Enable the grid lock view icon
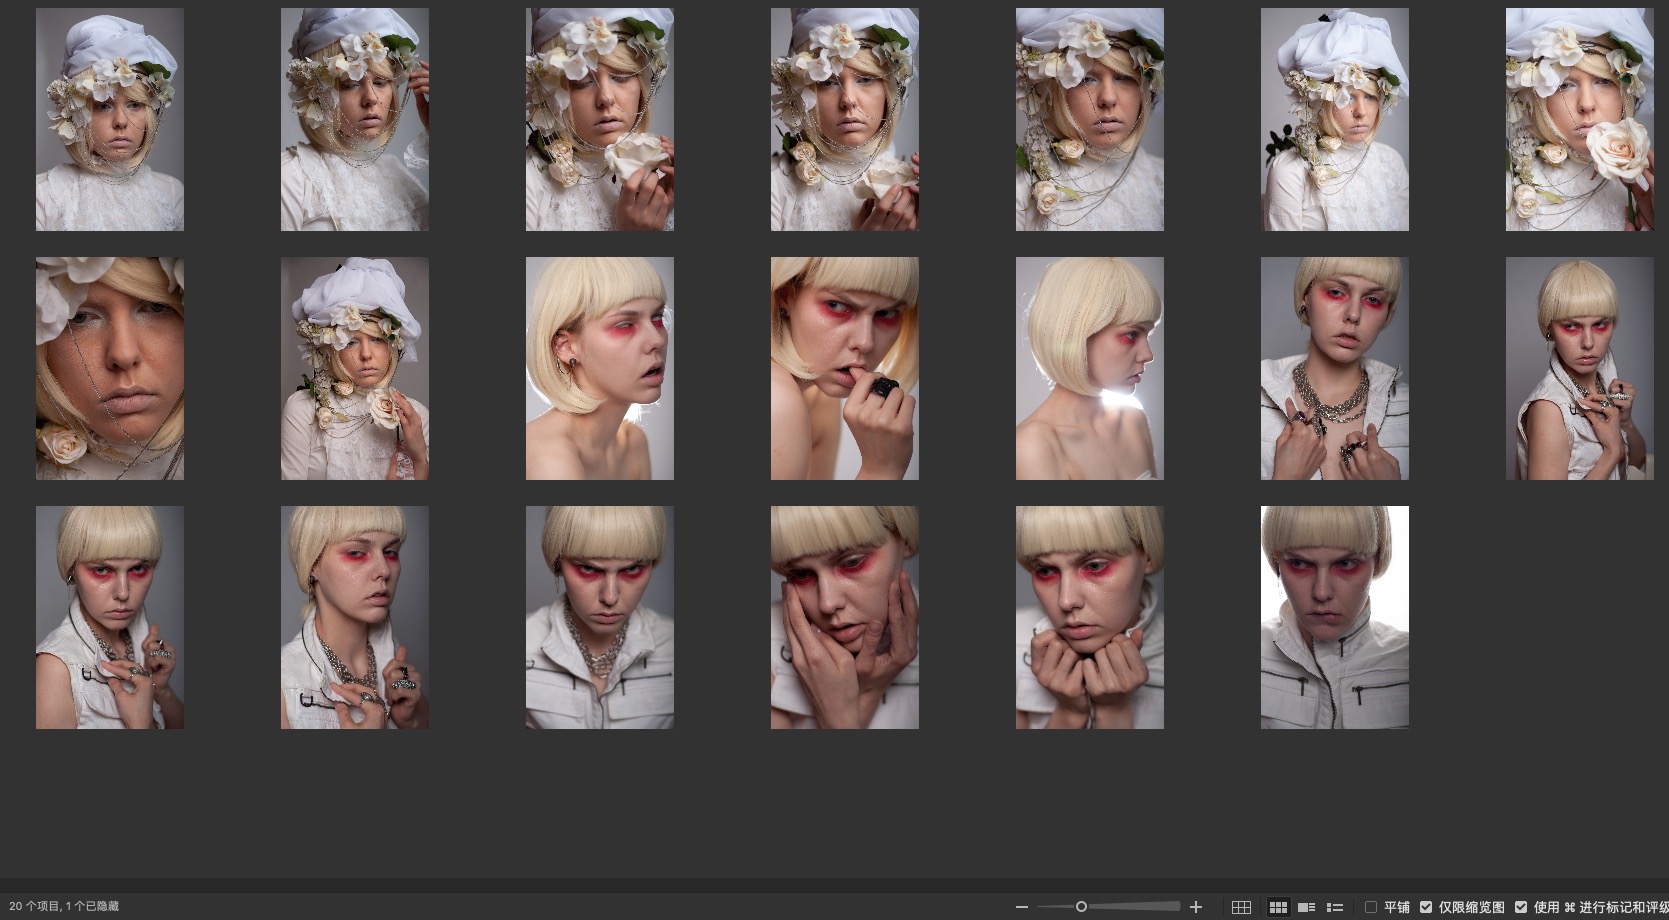1669x920 pixels. click(x=1241, y=907)
